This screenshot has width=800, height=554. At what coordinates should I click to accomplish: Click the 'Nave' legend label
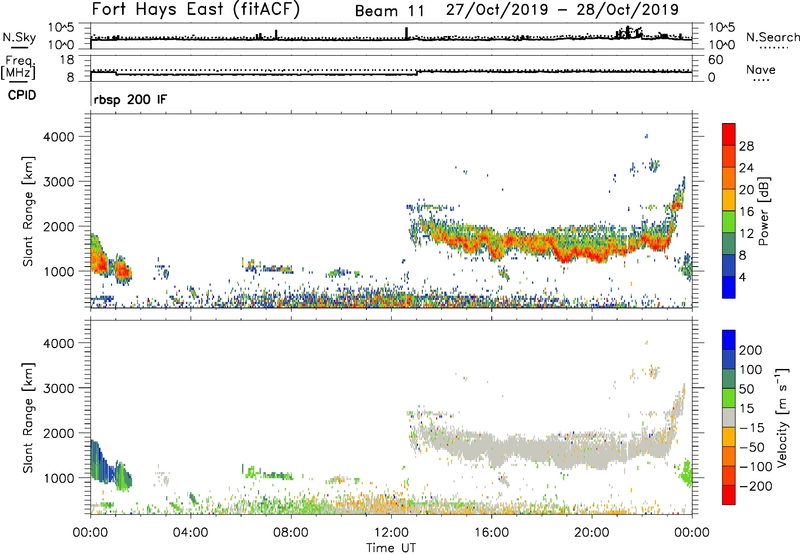[761, 70]
